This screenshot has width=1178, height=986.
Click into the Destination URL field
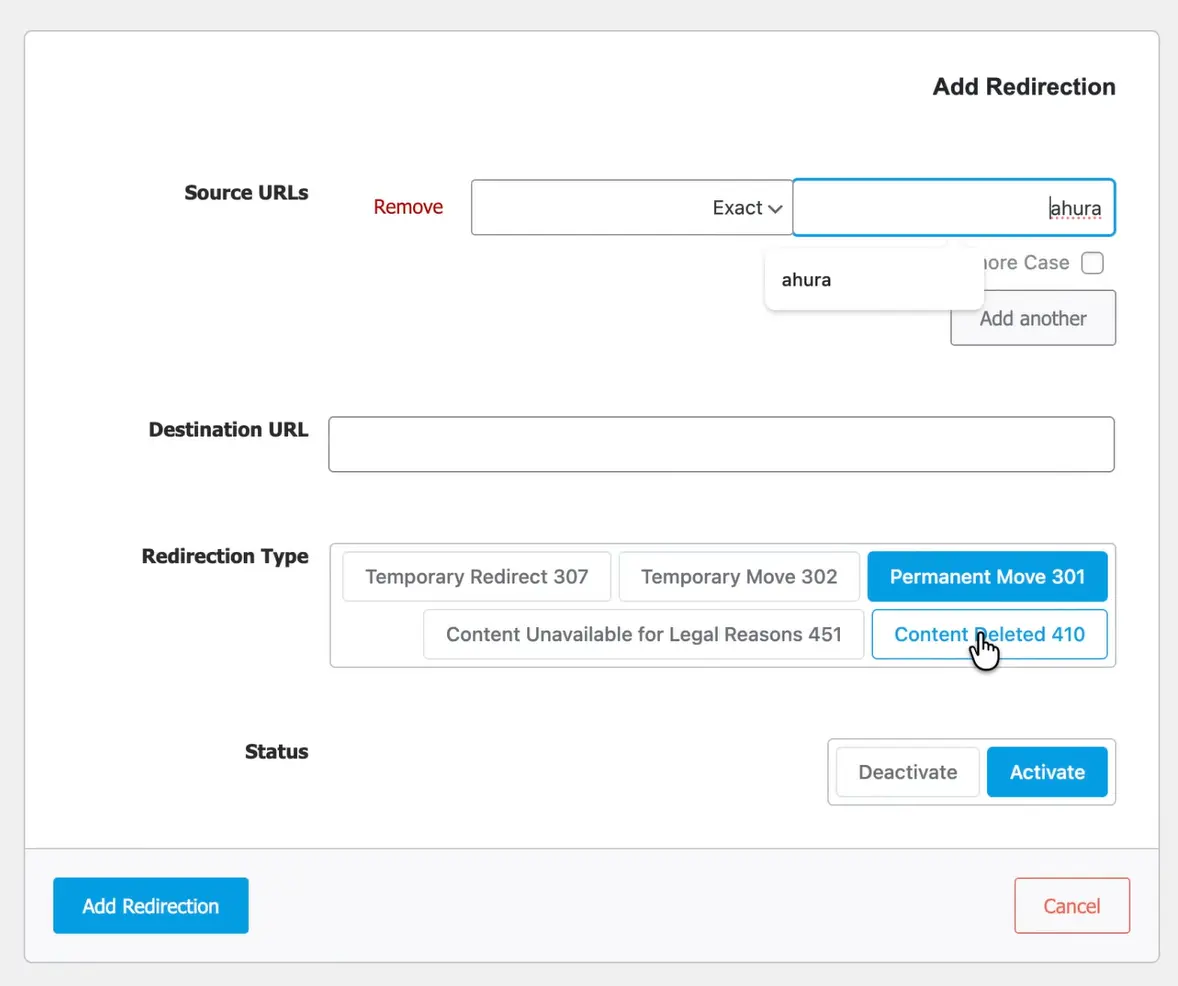[x=721, y=444]
